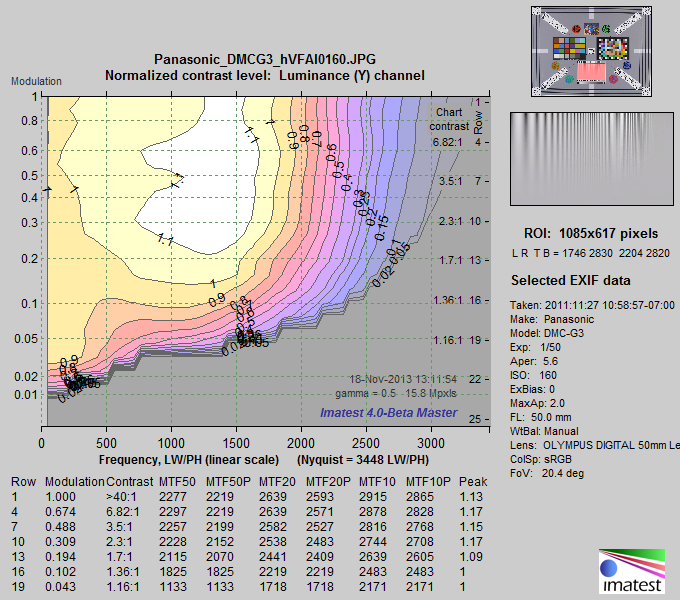Viewport: 680px width, 600px height.
Task: Click the 'Make: Panasonic' EXIF line
Action: coord(552,319)
